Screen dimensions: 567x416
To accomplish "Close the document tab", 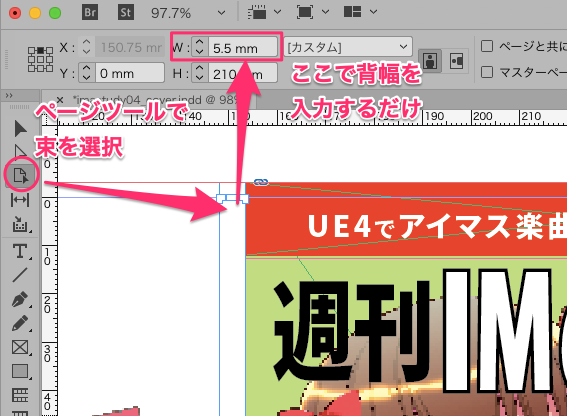I will click(x=60, y=100).
